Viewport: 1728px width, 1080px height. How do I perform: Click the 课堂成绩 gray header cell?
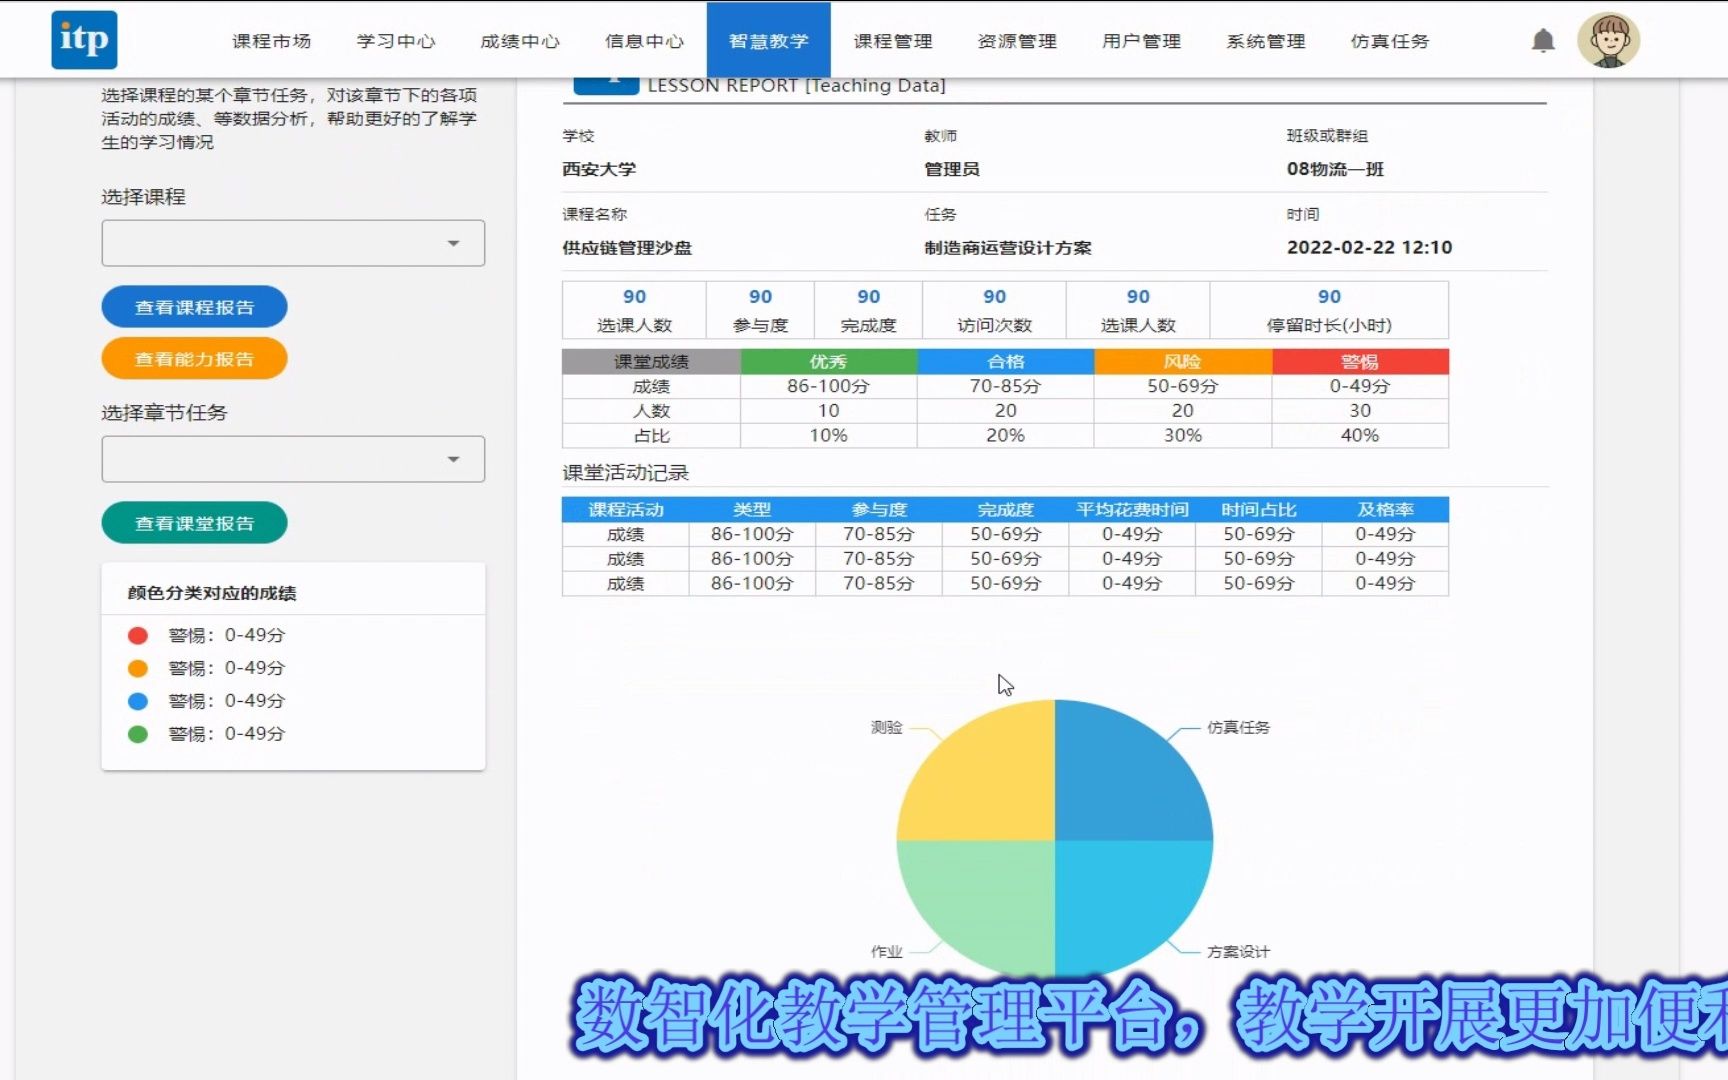651,361
